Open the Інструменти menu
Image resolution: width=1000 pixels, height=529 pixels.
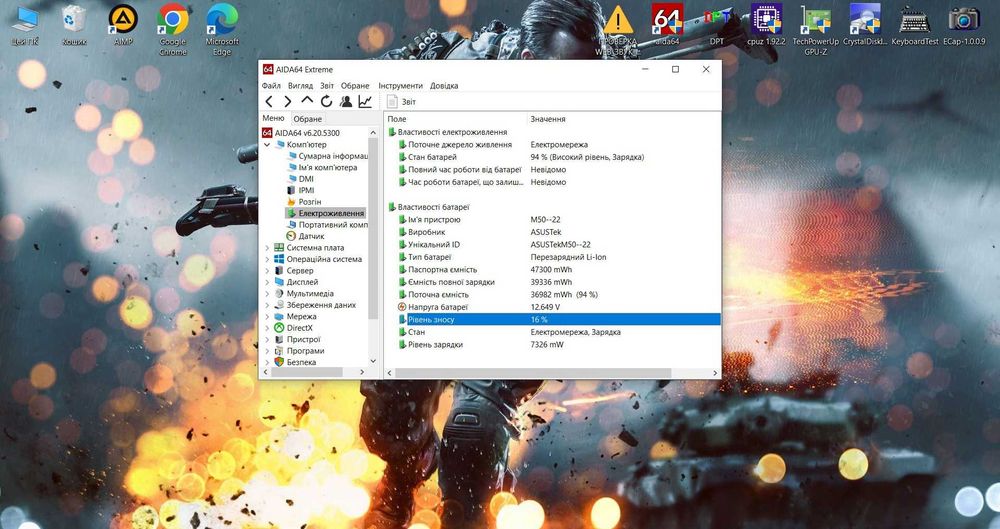point(401,86)
